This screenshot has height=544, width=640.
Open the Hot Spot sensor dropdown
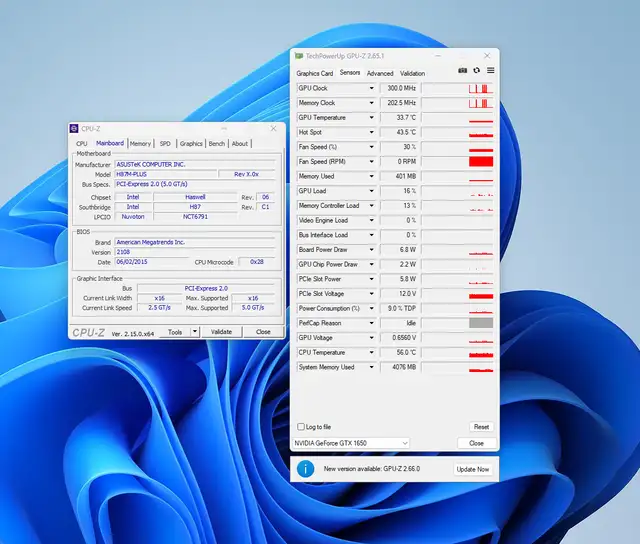tap(371, 132)
